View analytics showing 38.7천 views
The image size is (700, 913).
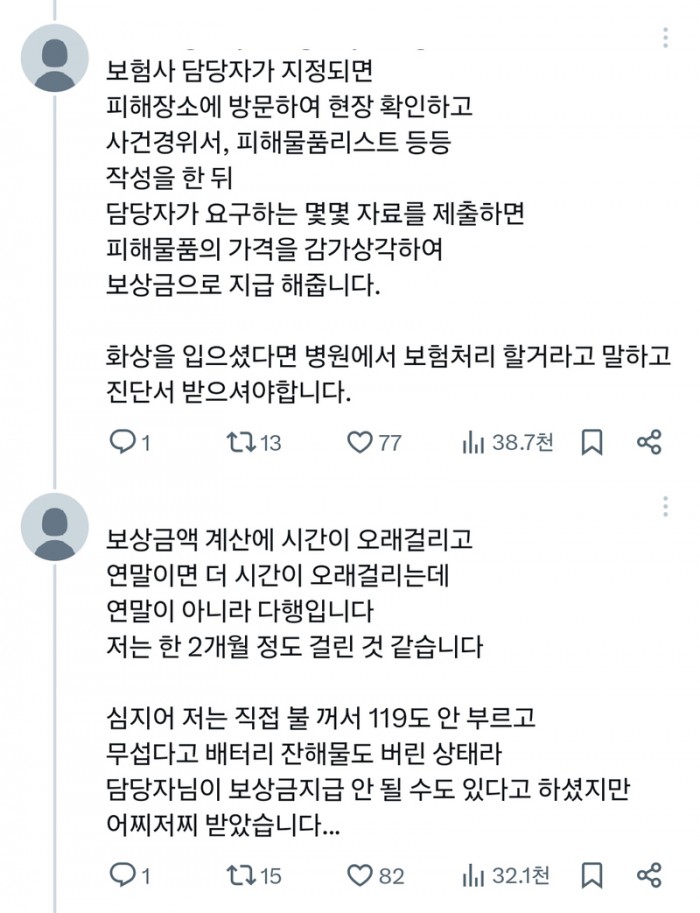point(507,443)
